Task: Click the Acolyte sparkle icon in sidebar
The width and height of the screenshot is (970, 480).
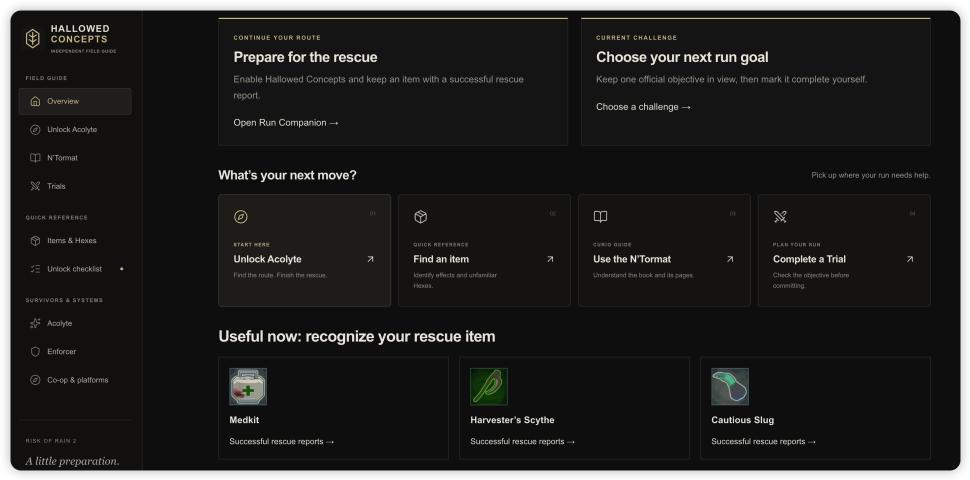Action: (35, 324)
